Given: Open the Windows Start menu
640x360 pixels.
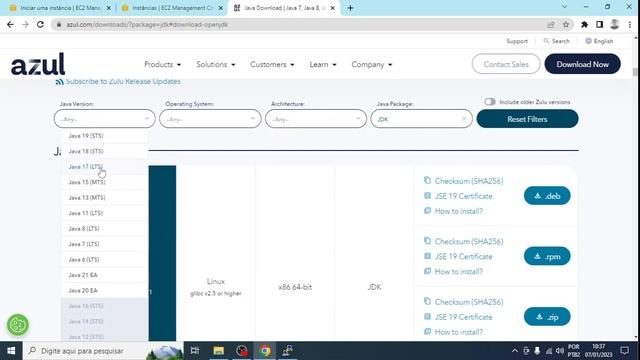Looking at the screenshot, I should click(x=11, y=351).
